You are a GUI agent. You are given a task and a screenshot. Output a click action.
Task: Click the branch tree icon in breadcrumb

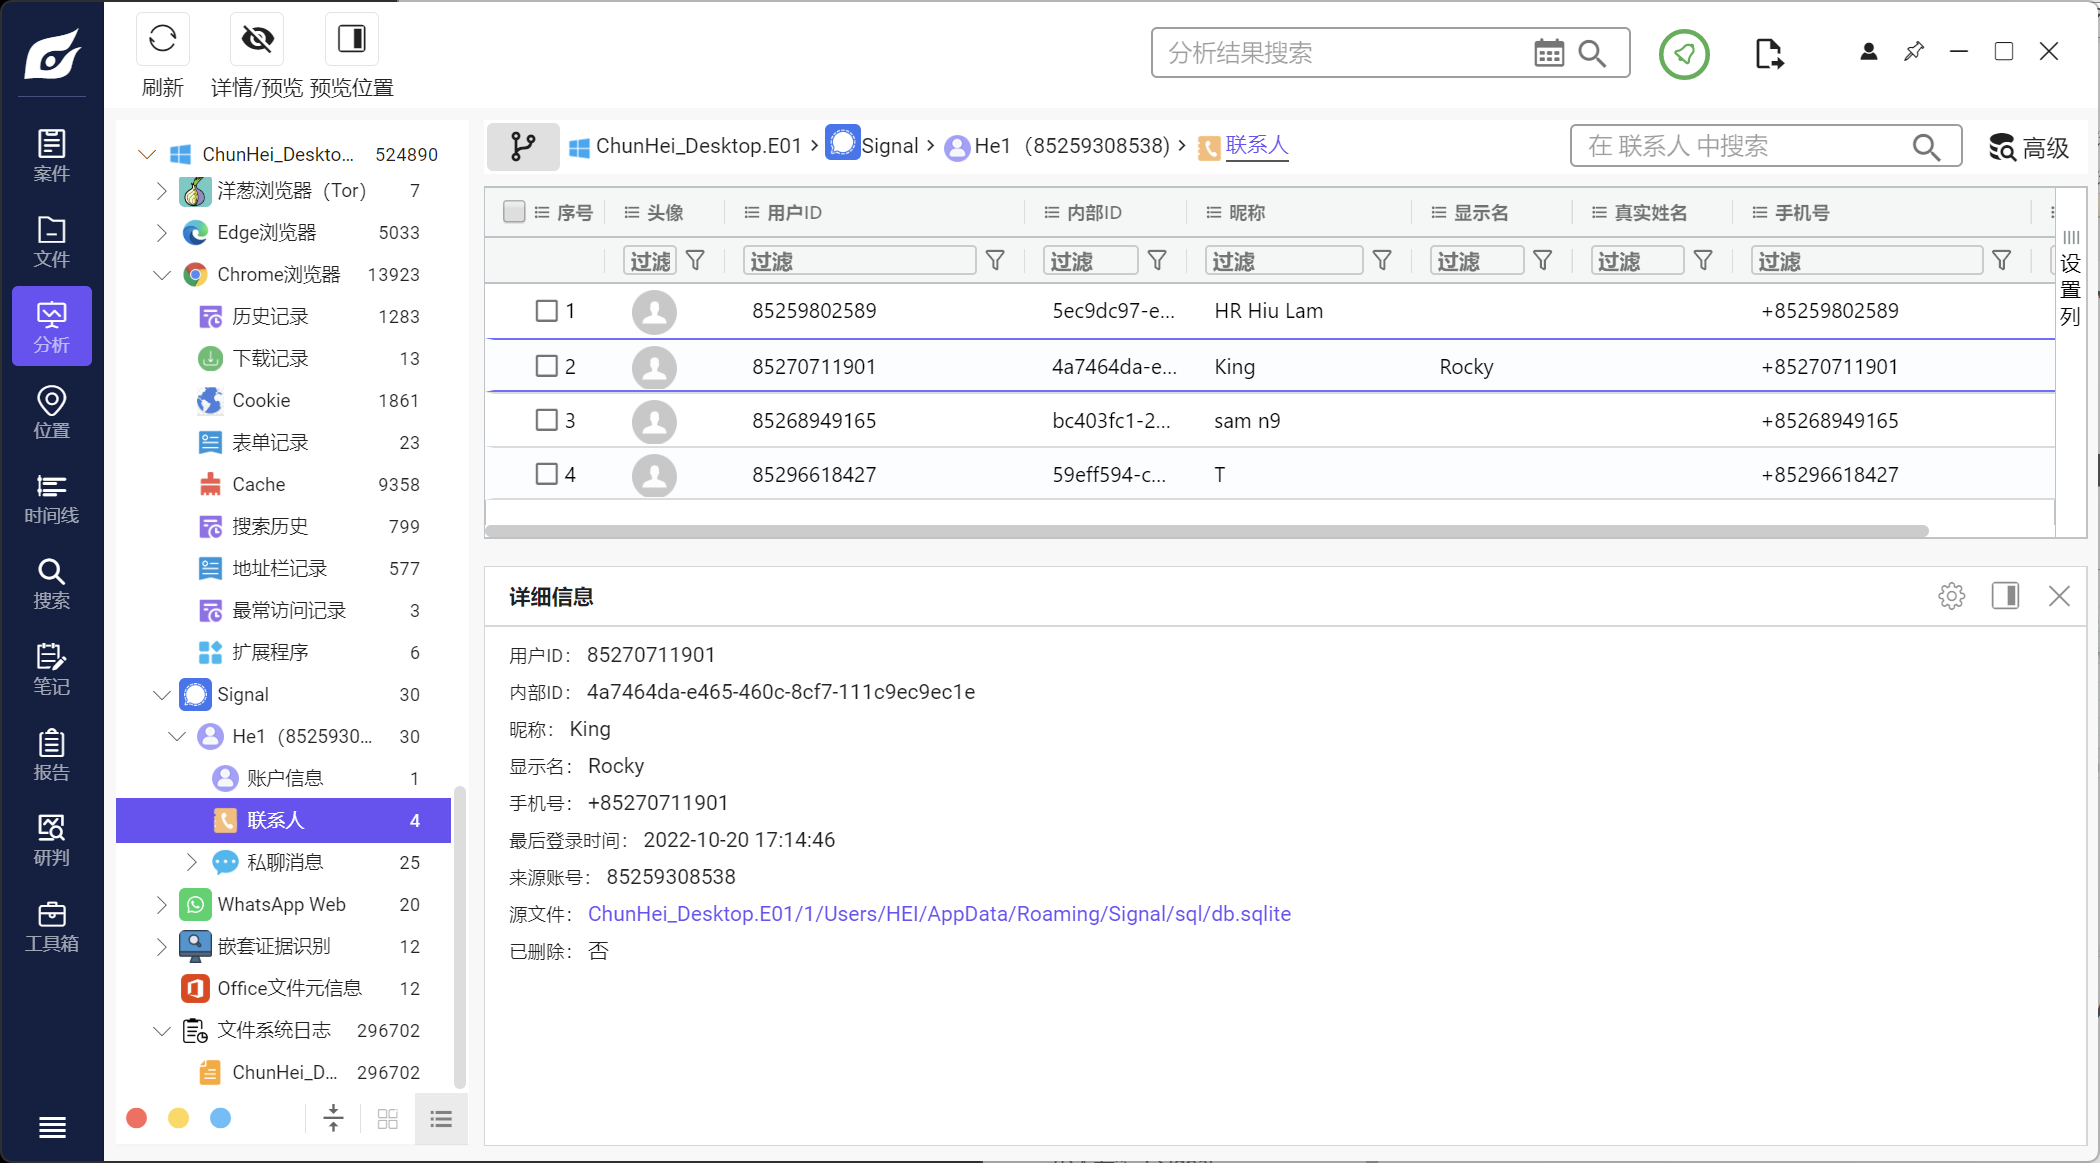pos(523,147)
